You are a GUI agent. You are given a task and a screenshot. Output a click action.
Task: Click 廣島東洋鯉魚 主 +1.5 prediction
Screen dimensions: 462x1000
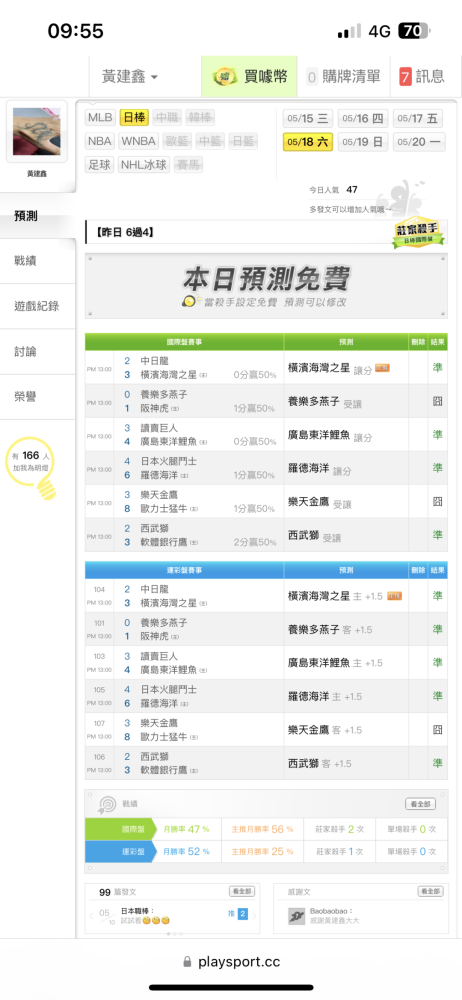point(335,663)
